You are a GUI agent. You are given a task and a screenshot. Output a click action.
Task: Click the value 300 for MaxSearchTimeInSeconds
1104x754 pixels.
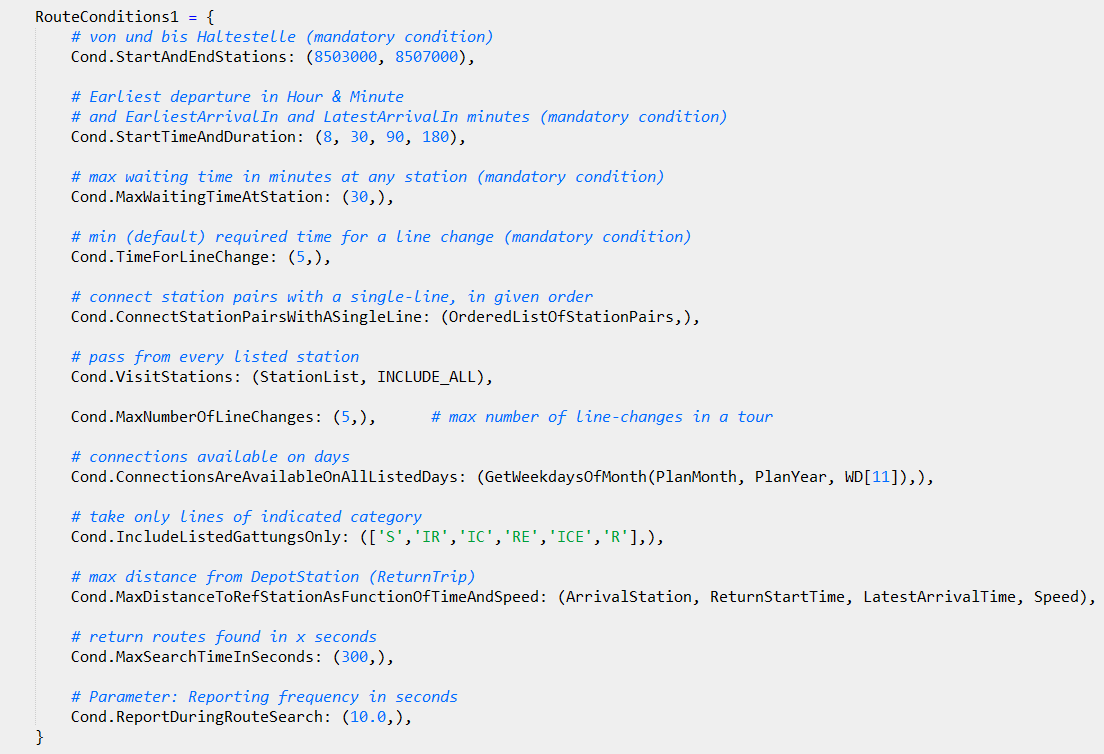click(355, 657)
